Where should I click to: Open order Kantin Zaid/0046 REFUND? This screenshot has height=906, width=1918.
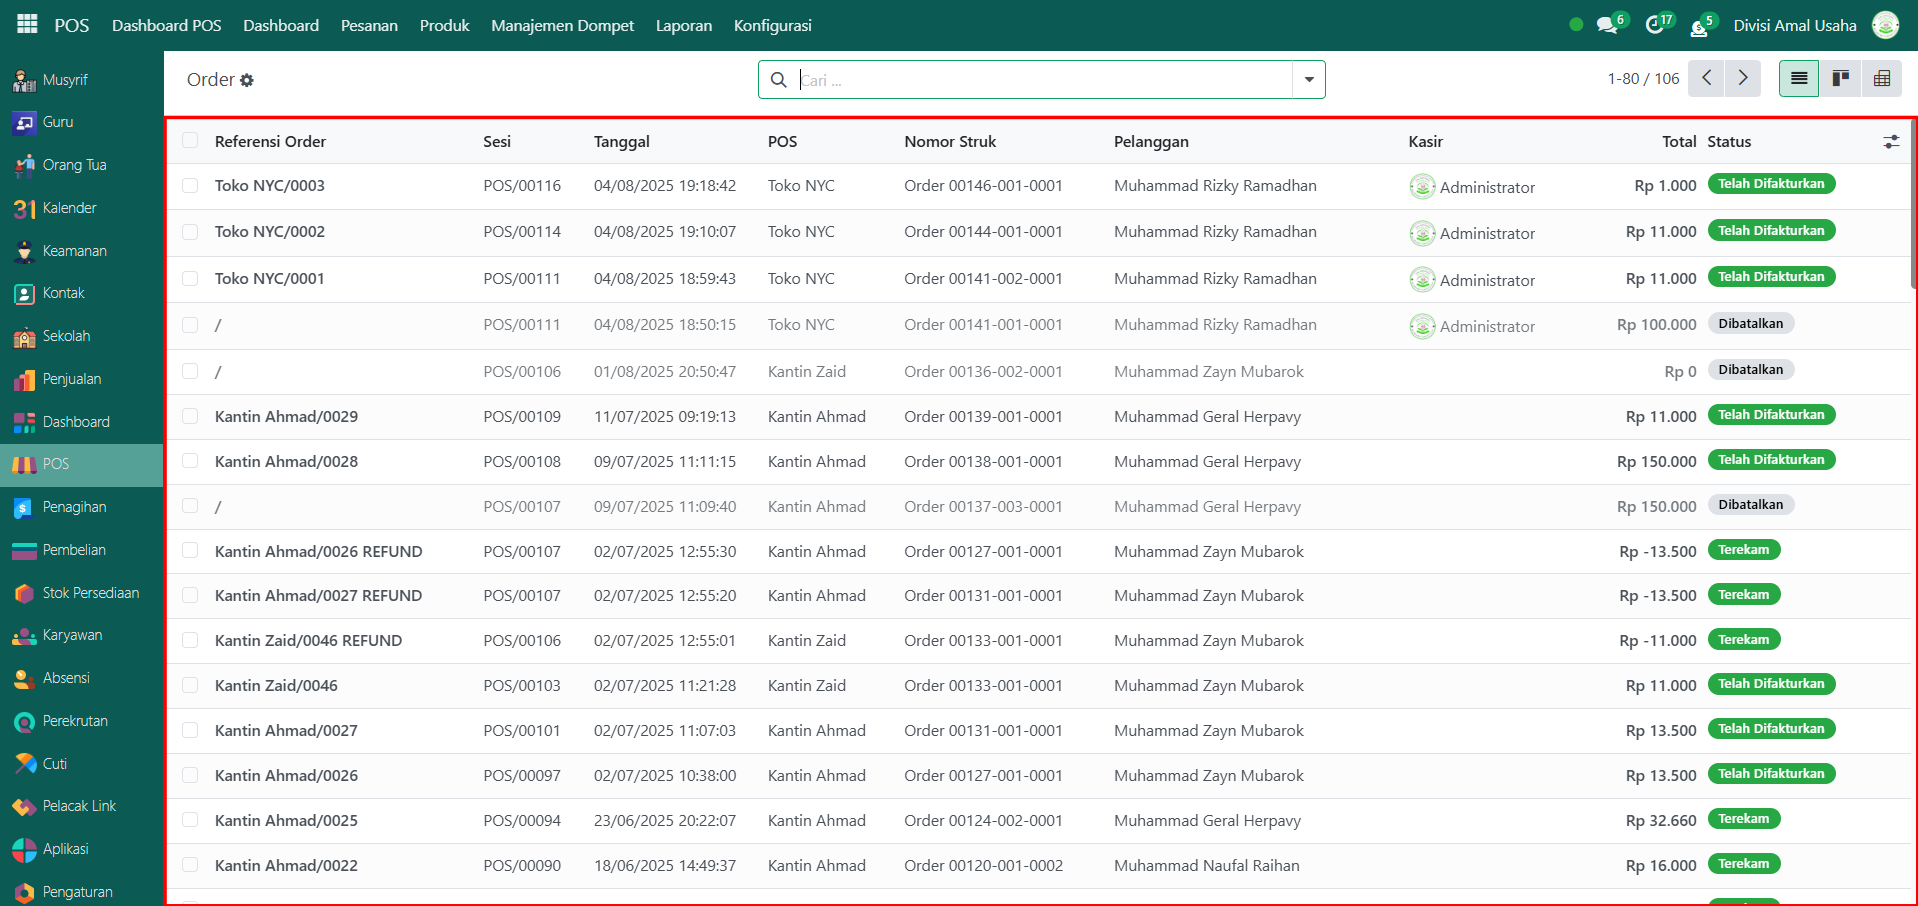coord(308,640)
